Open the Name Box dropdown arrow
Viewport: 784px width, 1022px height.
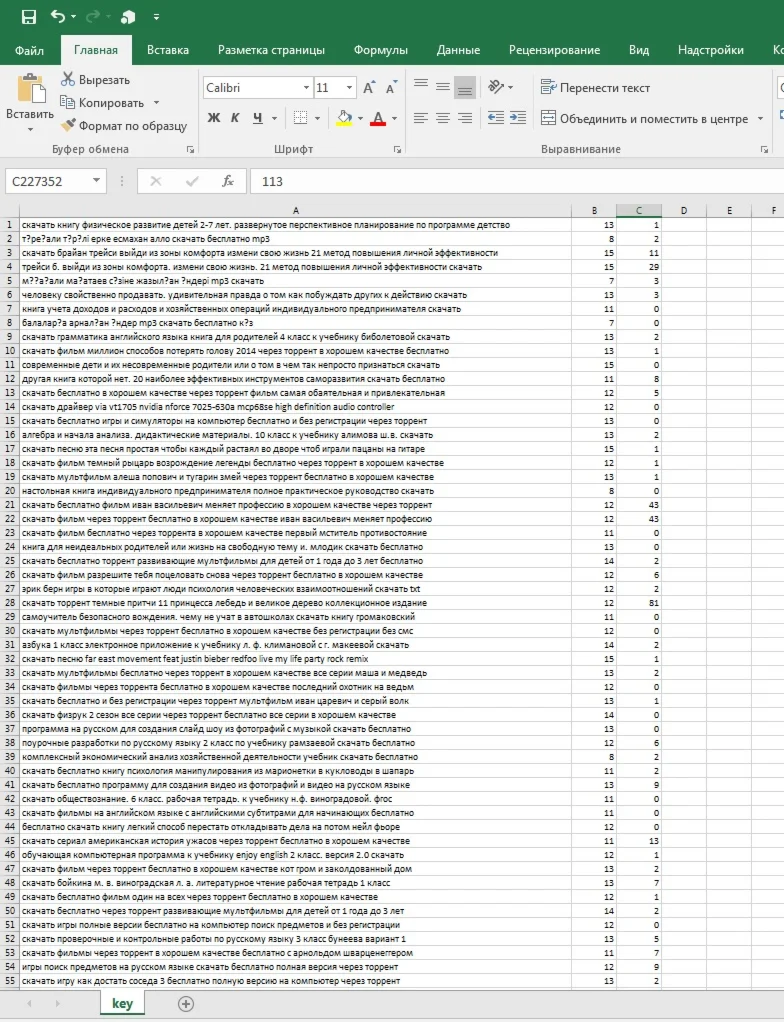pos(96,181)
